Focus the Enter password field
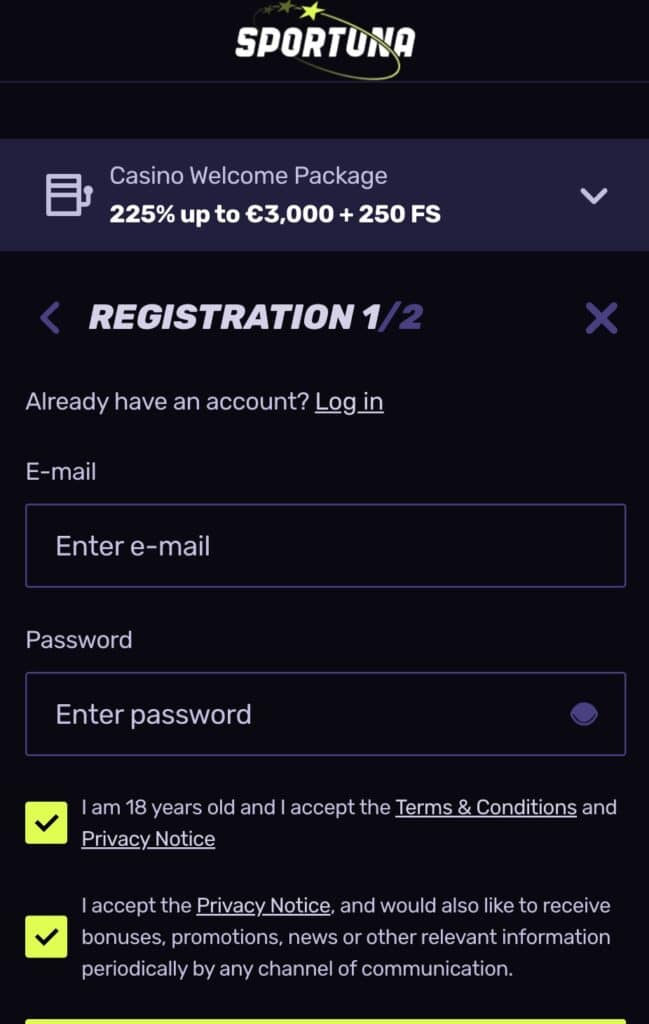Screen dimensions: 649x1024 (x=325, y=714)
